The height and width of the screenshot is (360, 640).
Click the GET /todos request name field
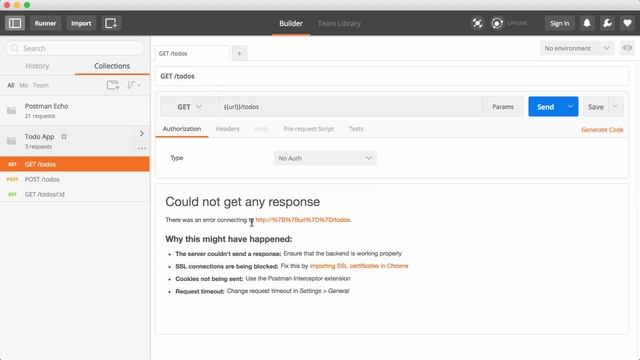click(392, 76)
